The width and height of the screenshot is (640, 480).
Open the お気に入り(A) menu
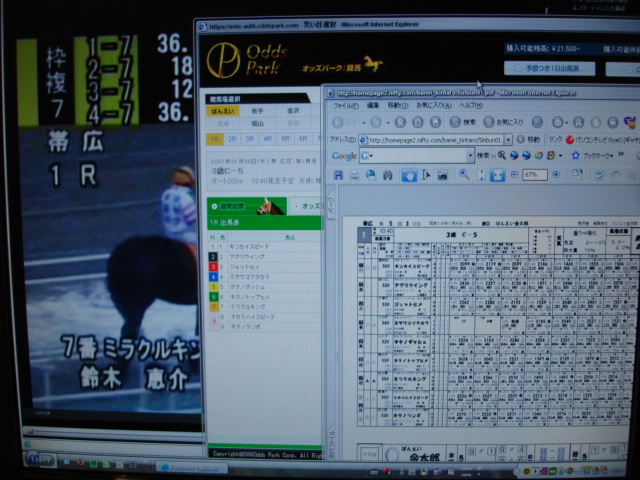[434, 105]
